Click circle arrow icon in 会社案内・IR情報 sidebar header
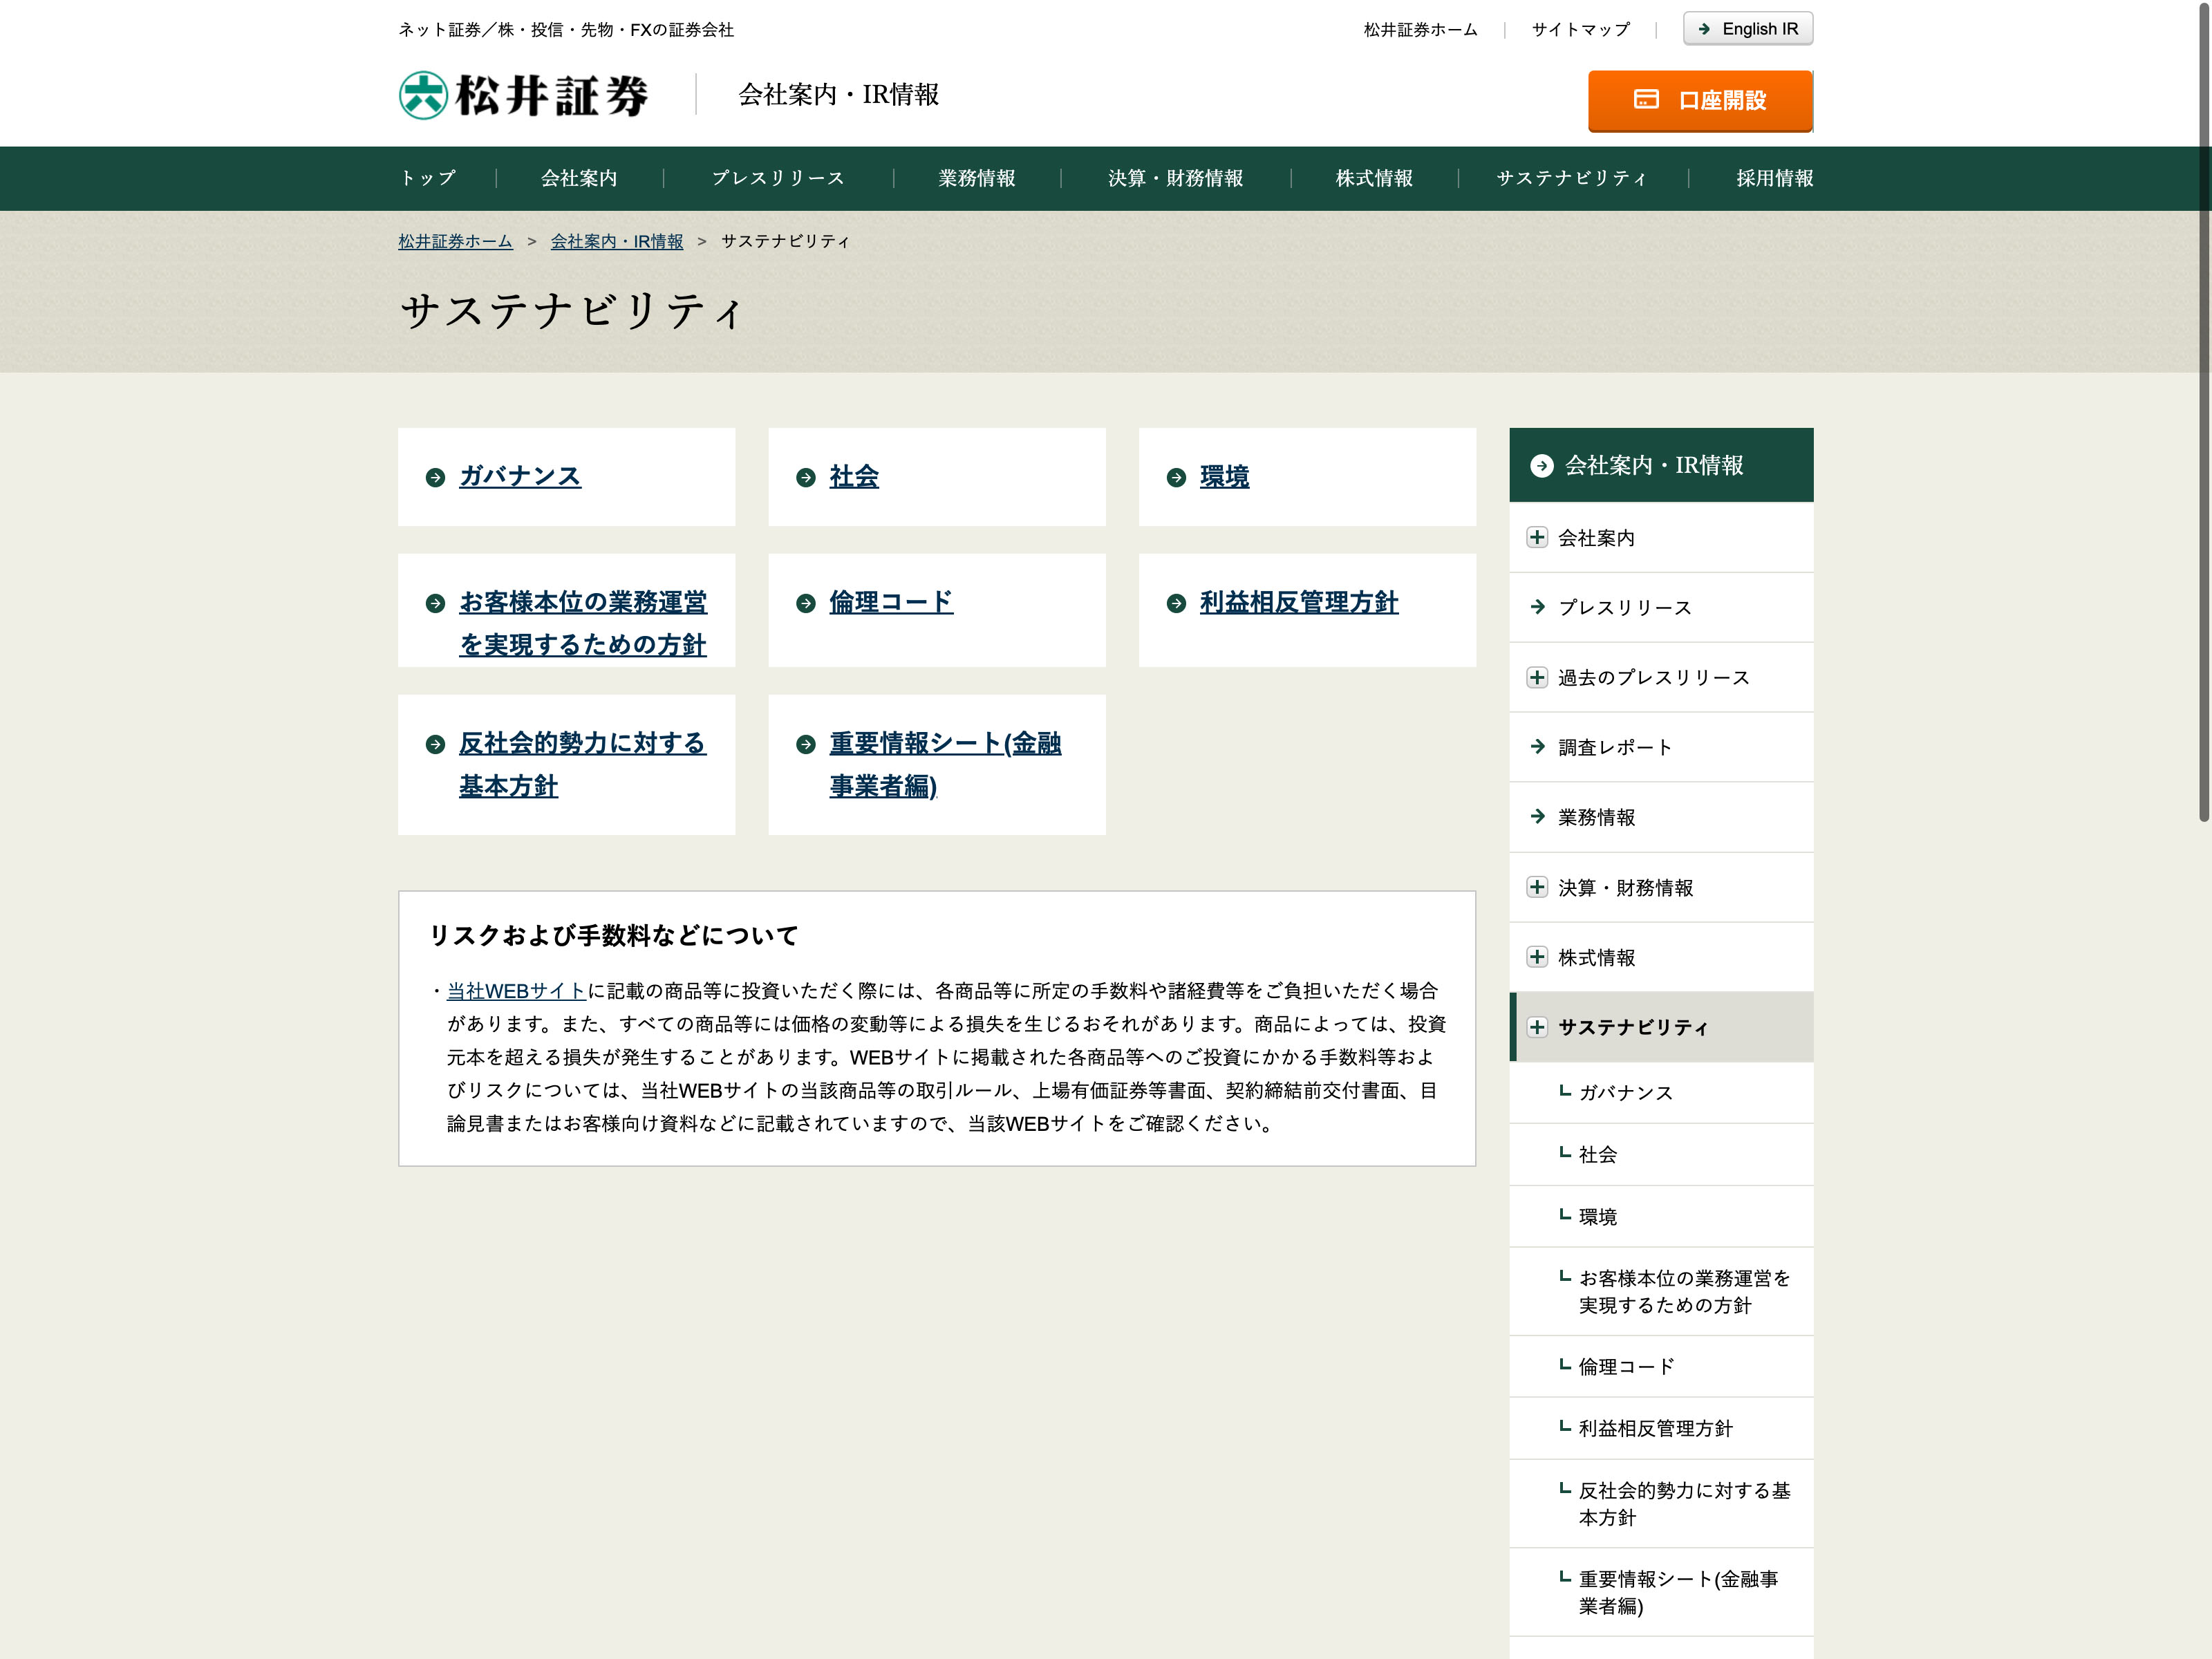The width and height of the screenshot is (2212, 1659). (1541, 466)
